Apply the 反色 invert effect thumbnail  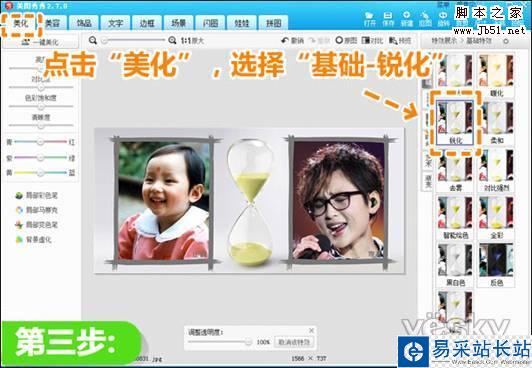point(496,265)
